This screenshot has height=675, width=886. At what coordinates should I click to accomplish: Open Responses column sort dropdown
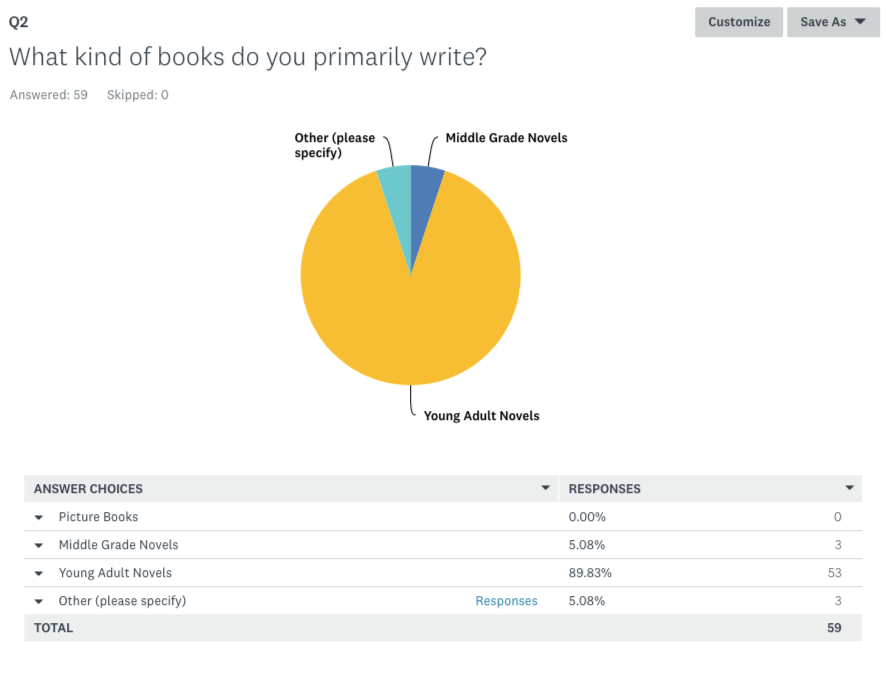pyautogui.click(x=849, y=488)
